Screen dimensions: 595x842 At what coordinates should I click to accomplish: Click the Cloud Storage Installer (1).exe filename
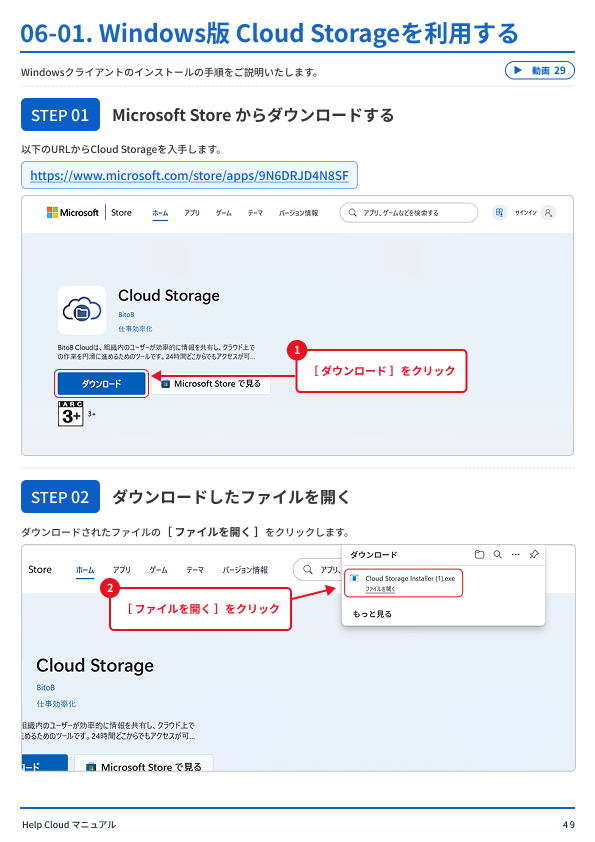(x=410, y=579)
